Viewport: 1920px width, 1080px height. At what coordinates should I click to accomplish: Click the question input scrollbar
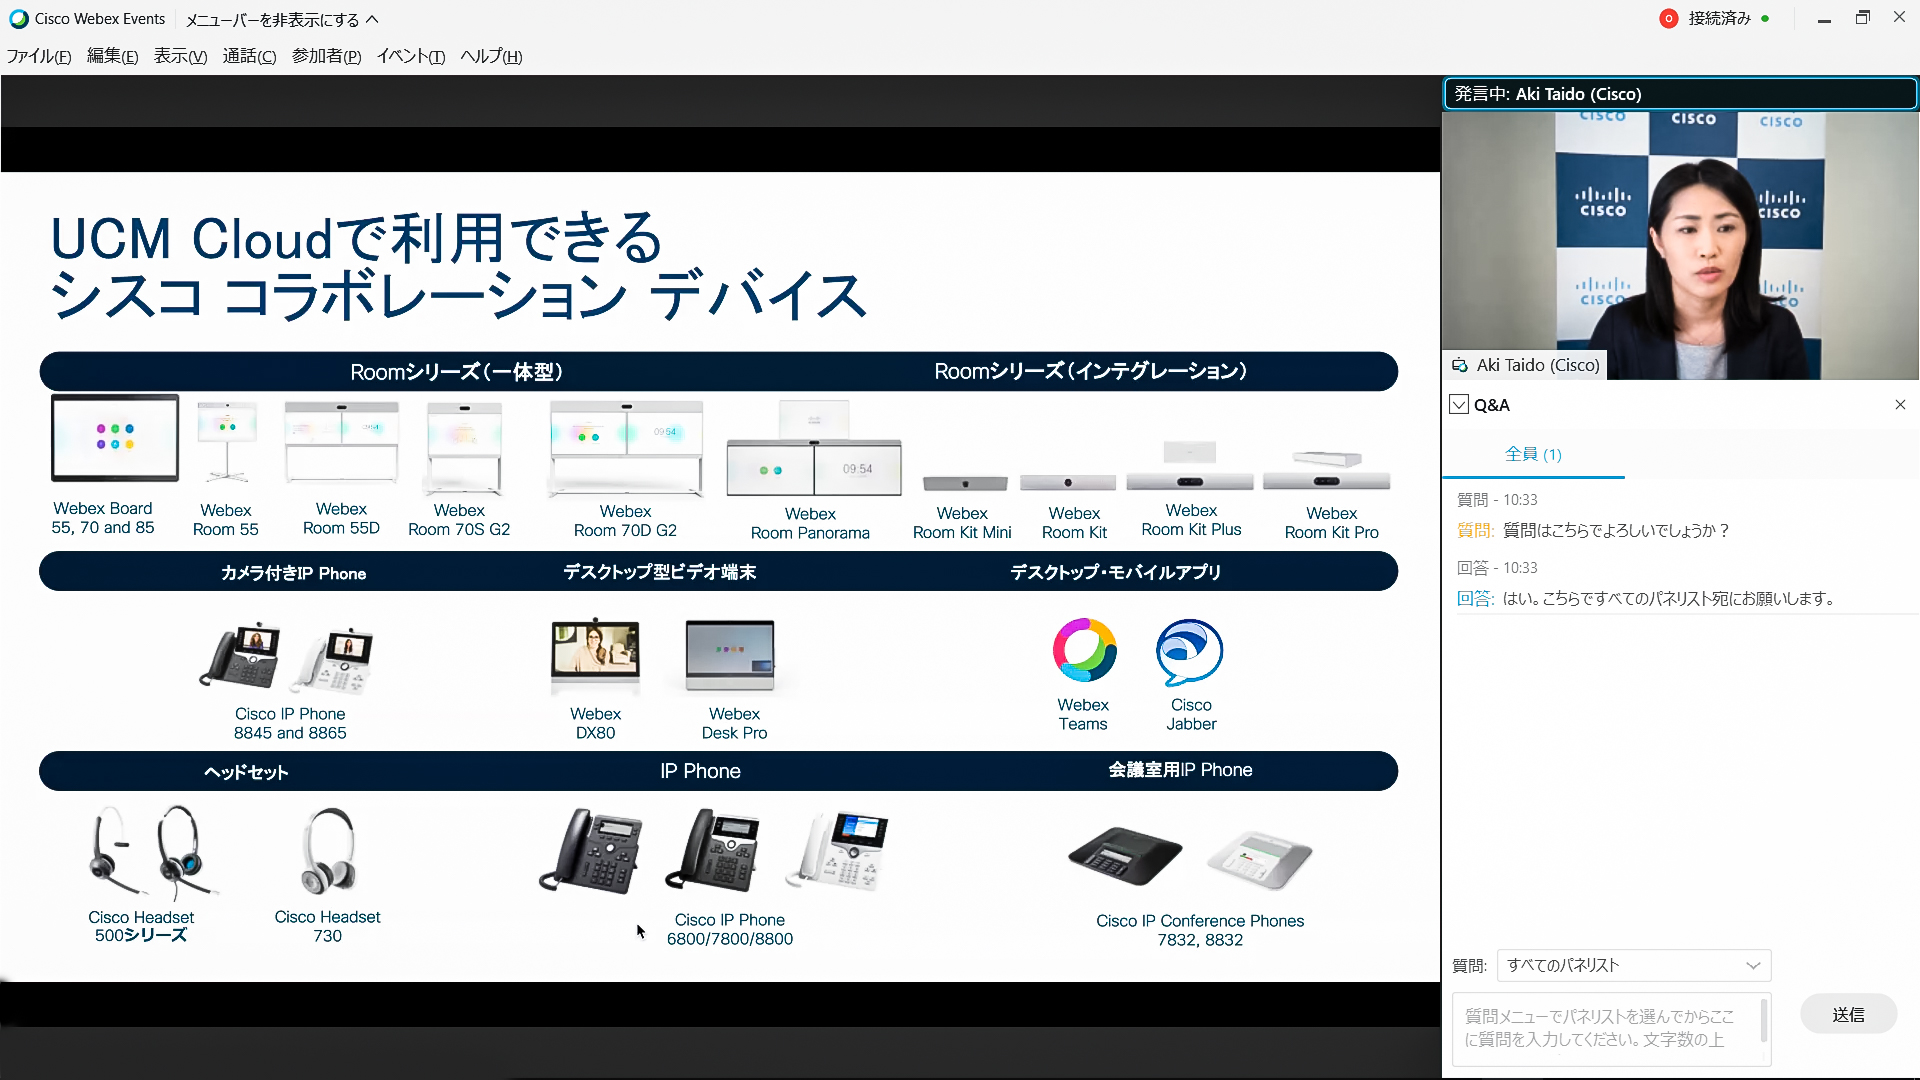pyautogui.click(x=1764, y=1022)
